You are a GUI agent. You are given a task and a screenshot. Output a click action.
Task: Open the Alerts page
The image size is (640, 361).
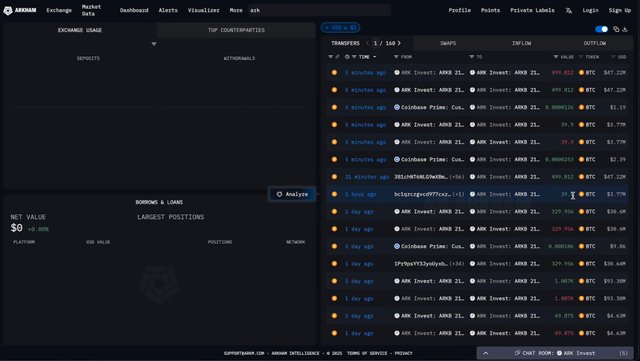[168, 10]
